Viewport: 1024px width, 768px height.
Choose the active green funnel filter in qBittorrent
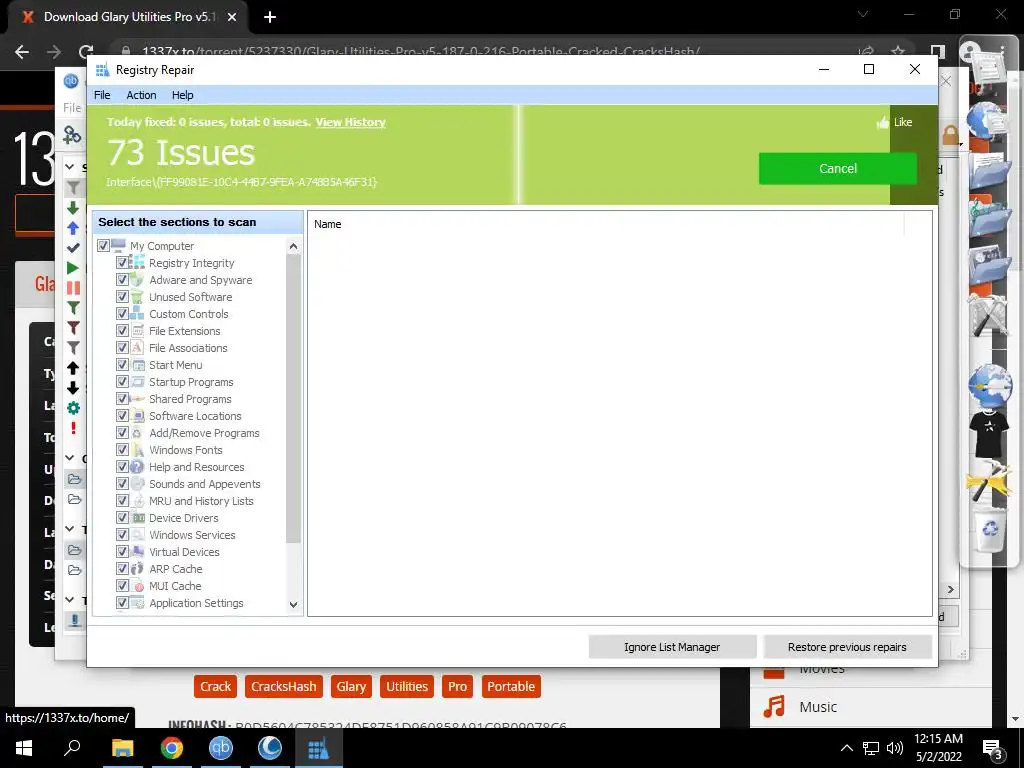tap(73, 308)
